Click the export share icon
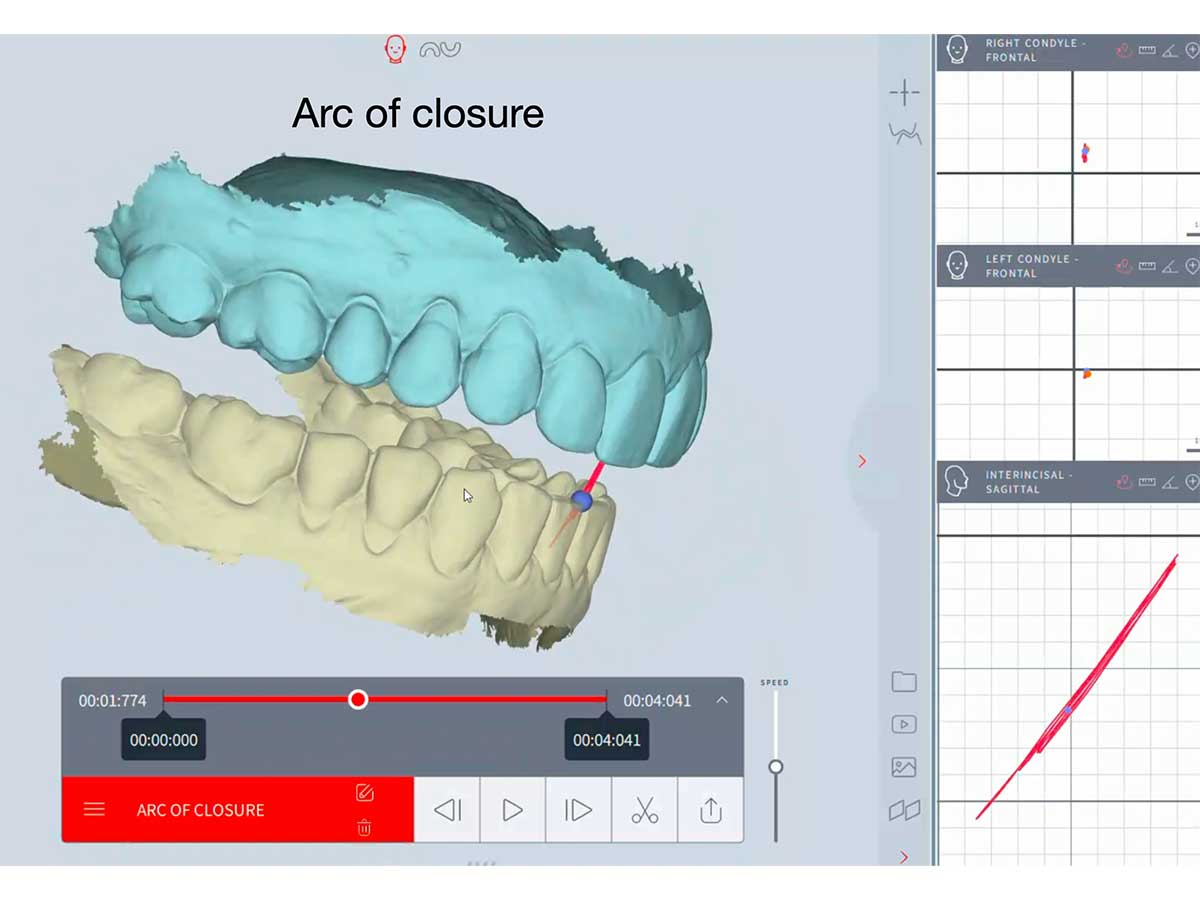Image resolution: width=1200 pixels, height=900 pixels. point(711,810)
